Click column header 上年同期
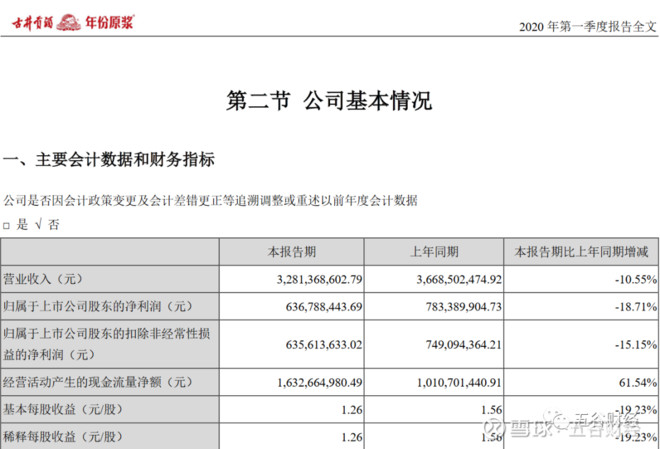 (x=434, y=252)
